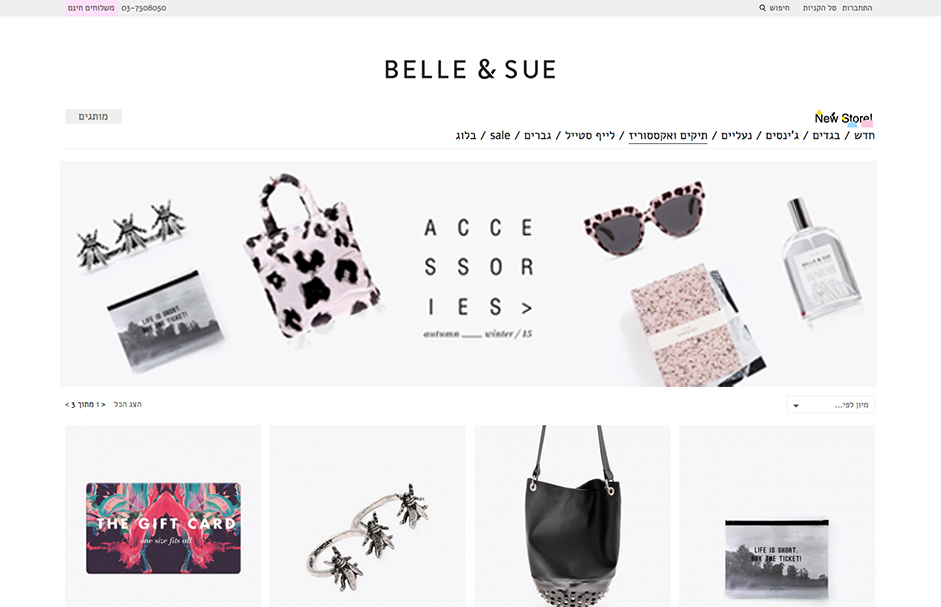Open The Gift Card product thumbnail
The width and height of the screenshot is (941, 607).
(x=163, y=516)
